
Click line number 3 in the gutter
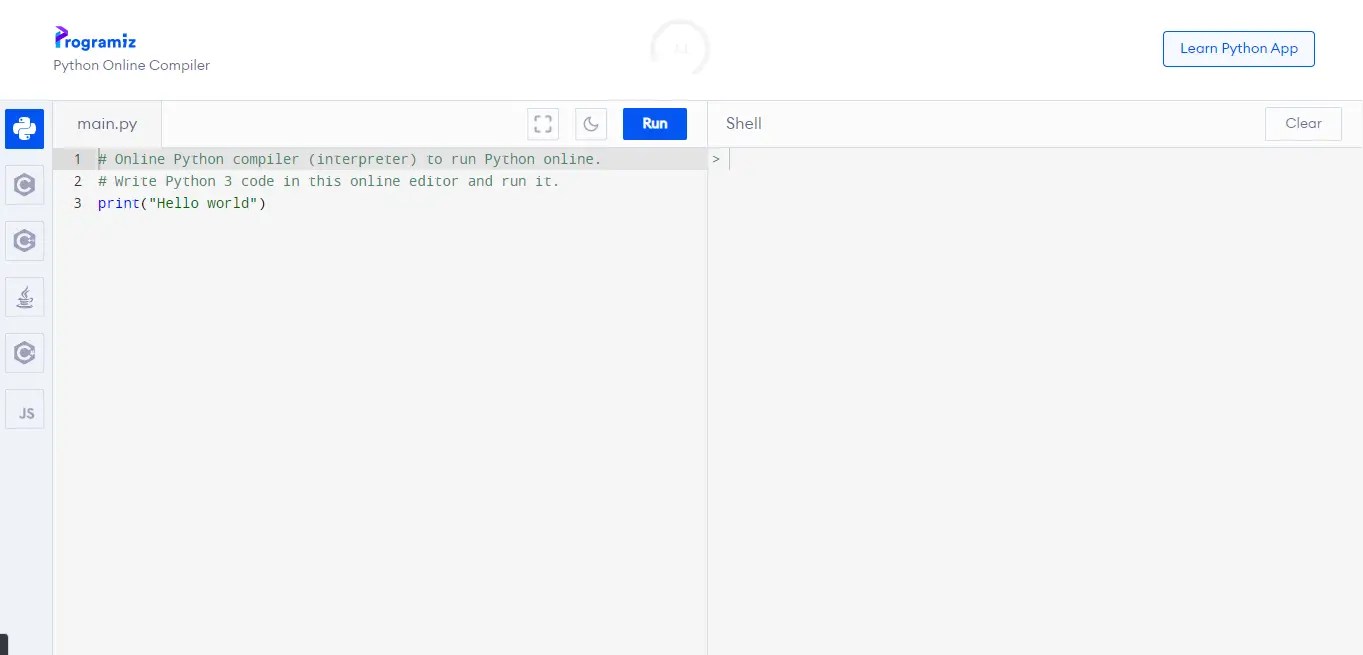(77, 203)
